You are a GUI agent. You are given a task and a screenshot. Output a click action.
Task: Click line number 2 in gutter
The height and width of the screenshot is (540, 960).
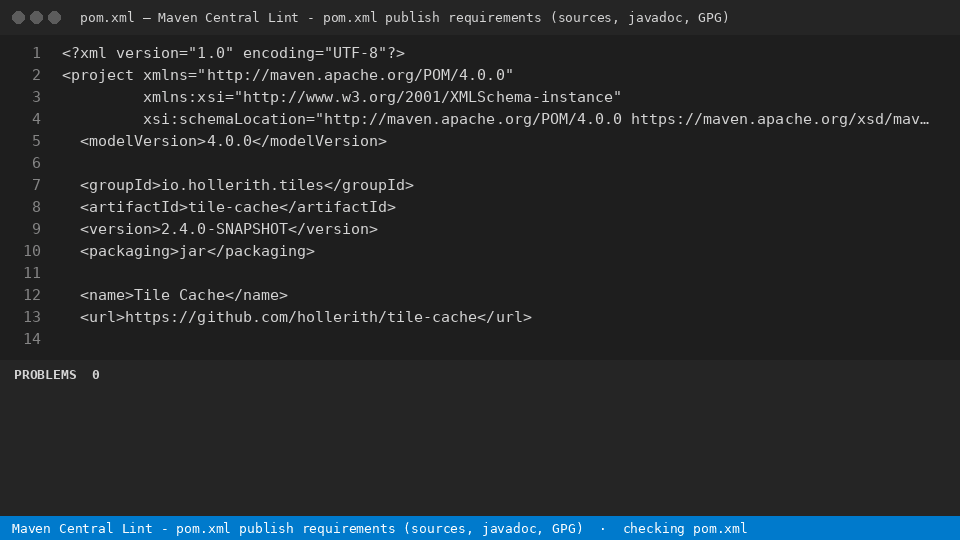36,75
